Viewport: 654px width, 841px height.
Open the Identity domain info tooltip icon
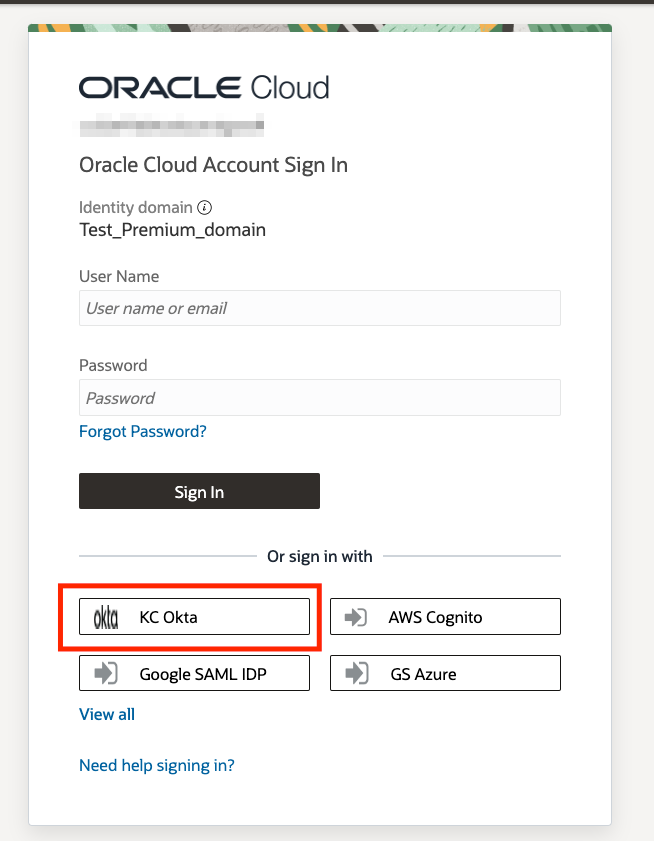204,207
